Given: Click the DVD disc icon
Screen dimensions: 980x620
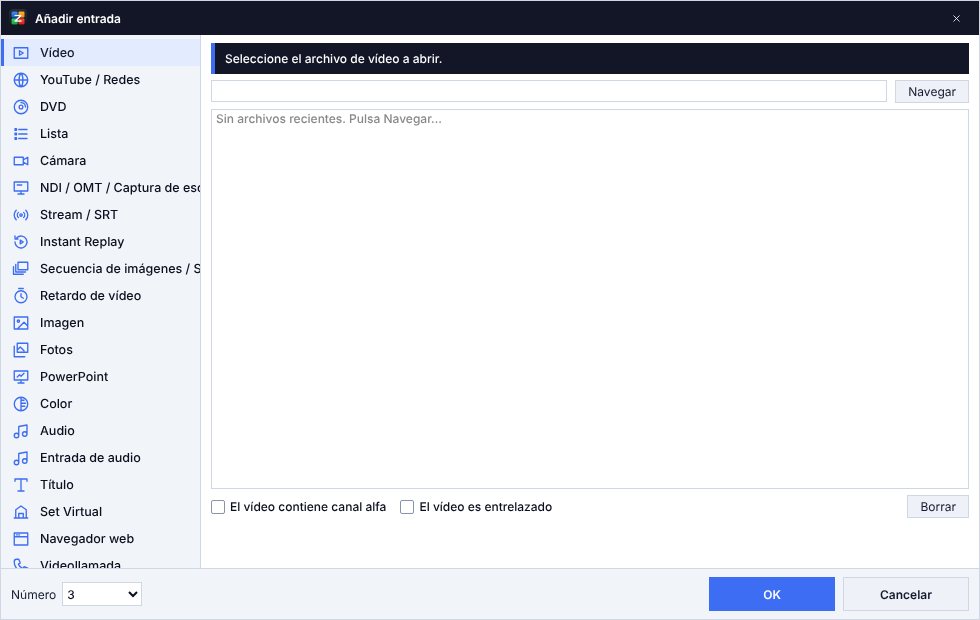Looking at the screenshot, I should [21, 107].
